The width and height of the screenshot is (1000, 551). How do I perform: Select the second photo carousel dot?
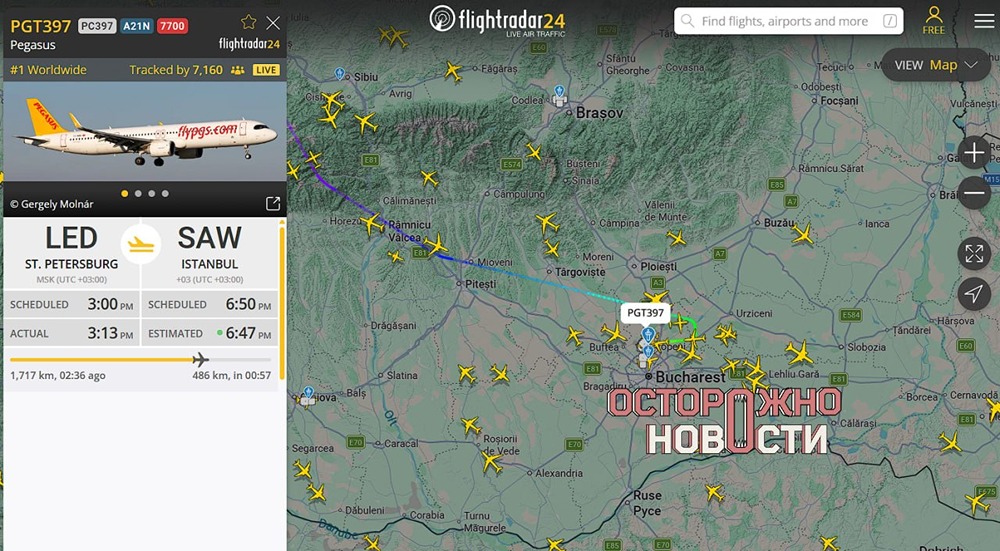pos(138,193)
